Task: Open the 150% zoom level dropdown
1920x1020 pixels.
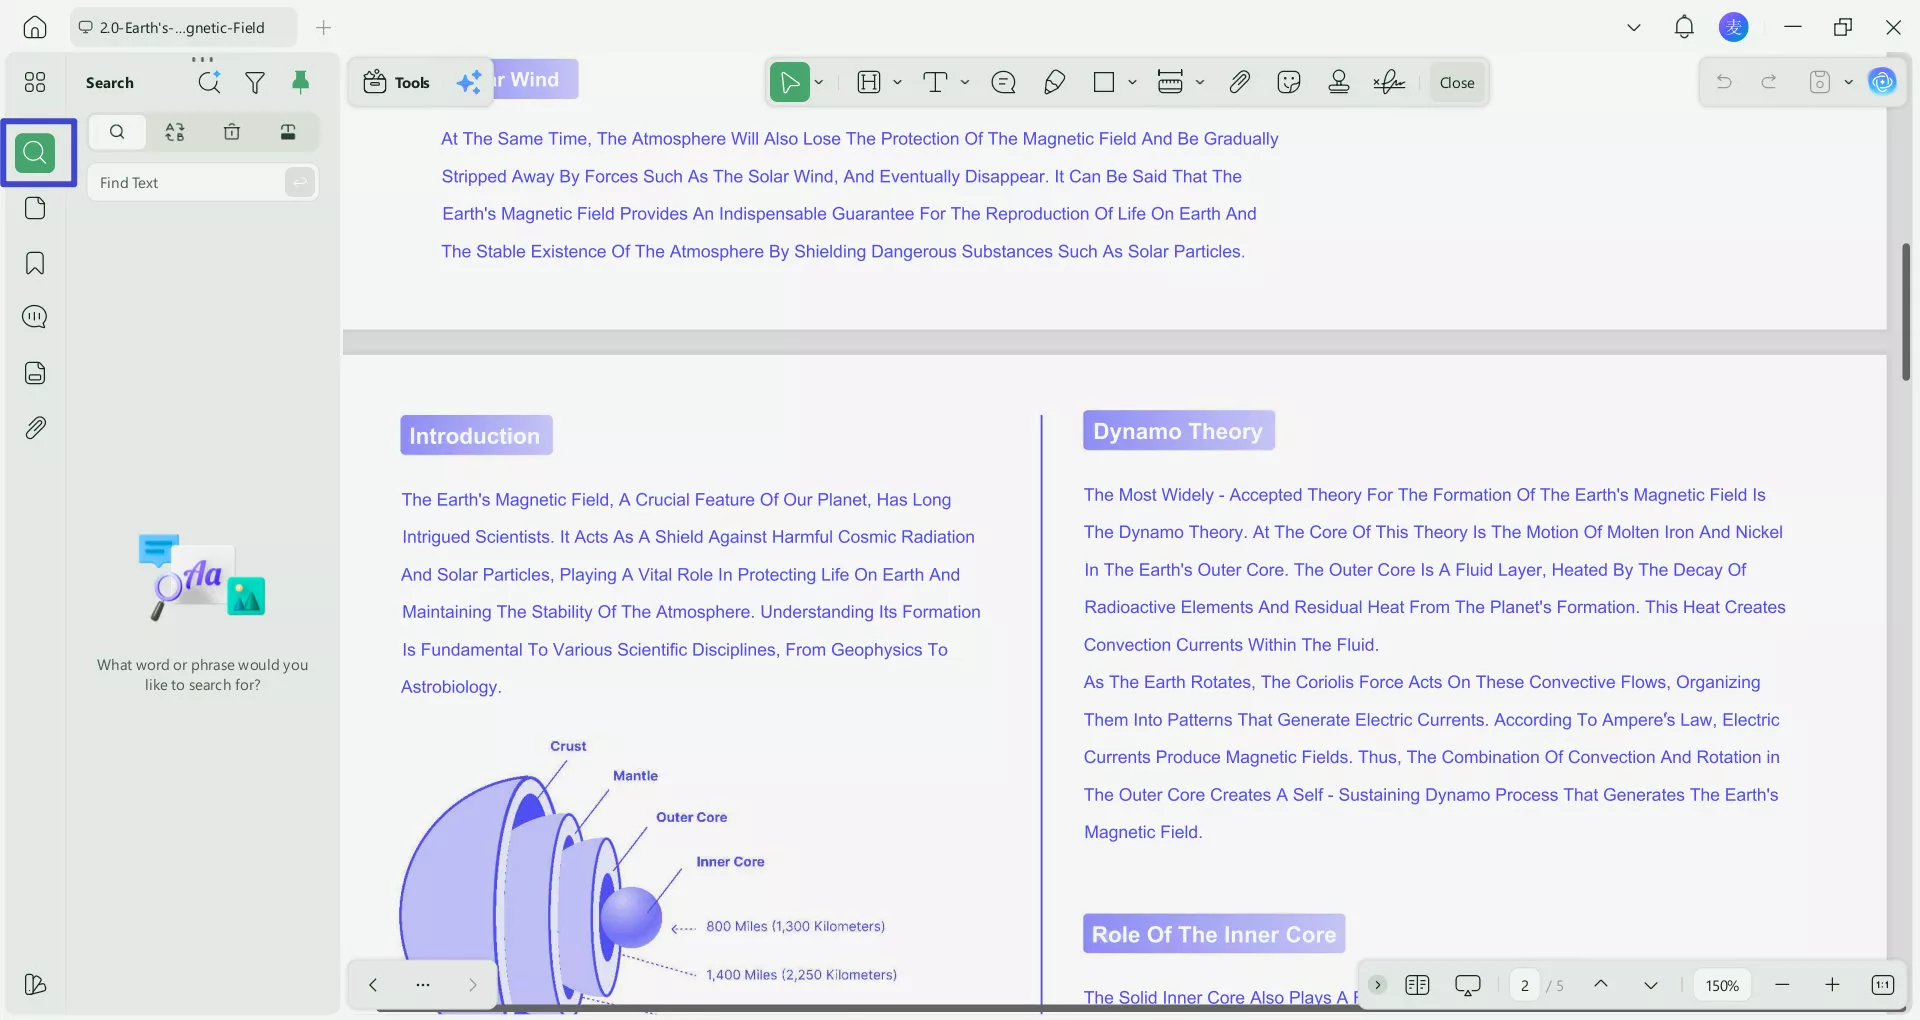Action: [1722, 986]
